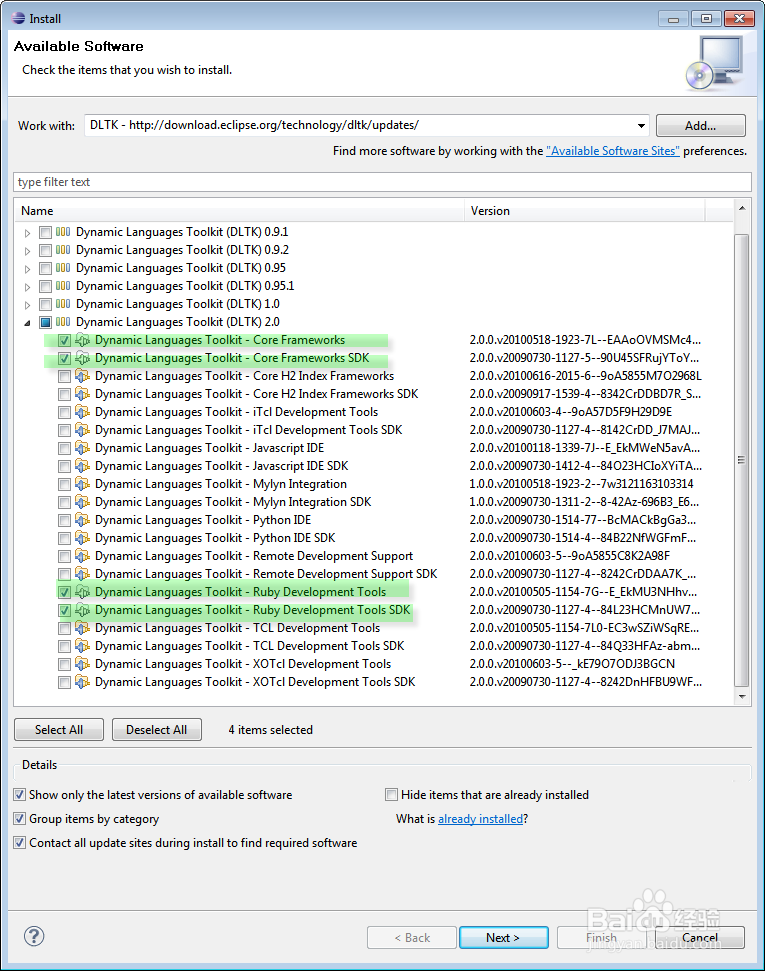This screenshot has height=971, width=765.
Task: Sort by the Version column header
Action: point(584,211)
